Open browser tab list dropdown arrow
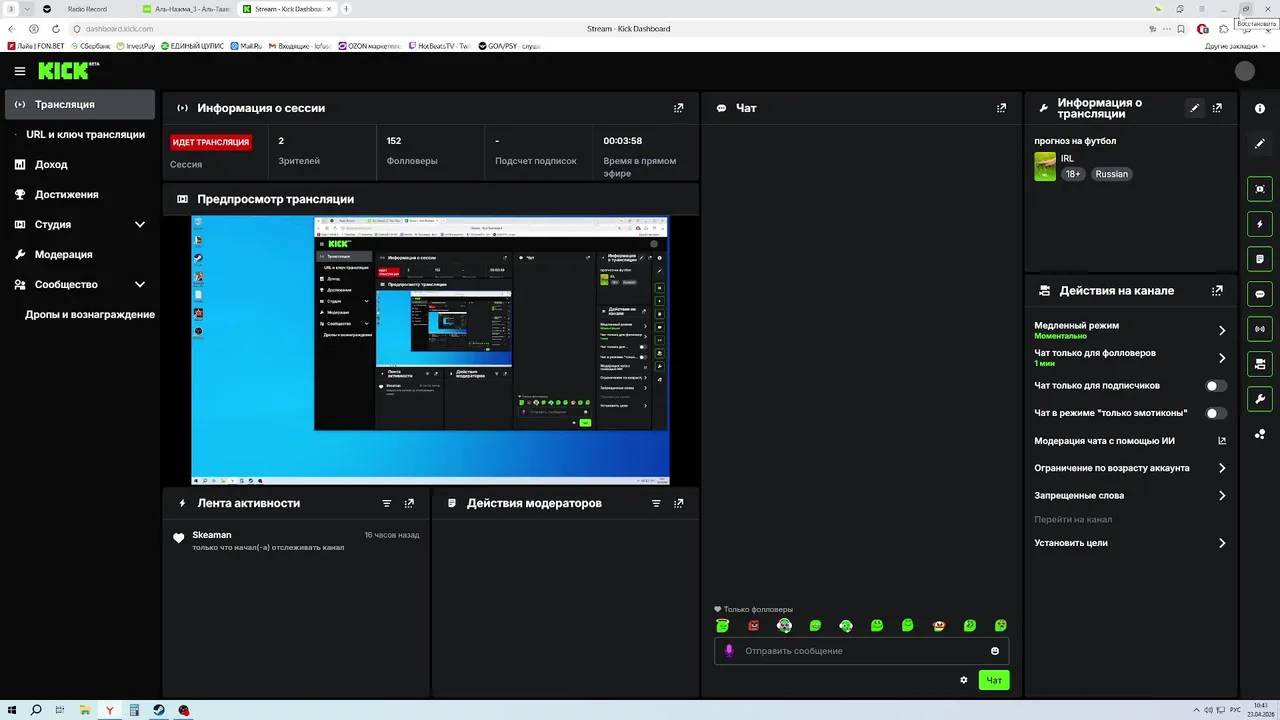Screen dimensions: 1280x720 tap(28, 9)
